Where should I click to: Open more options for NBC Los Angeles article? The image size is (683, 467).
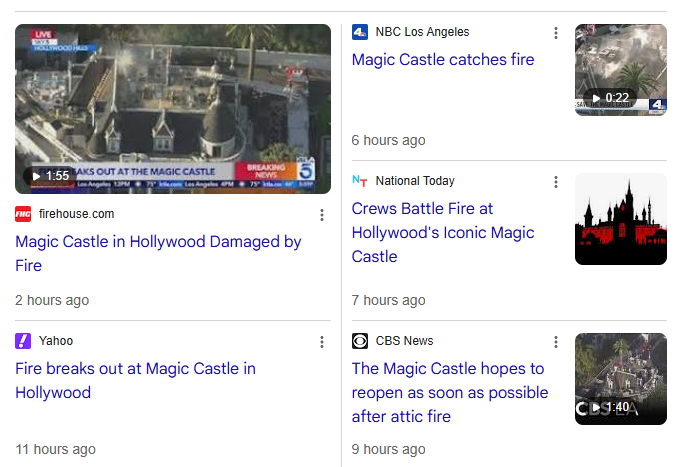556,33
